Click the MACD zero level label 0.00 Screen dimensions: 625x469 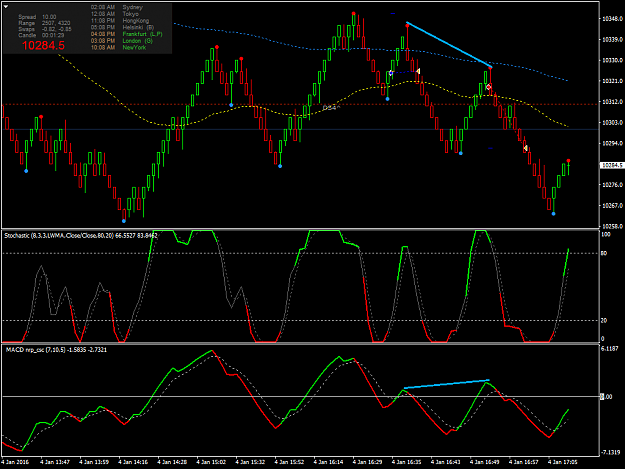click(606, 396)
